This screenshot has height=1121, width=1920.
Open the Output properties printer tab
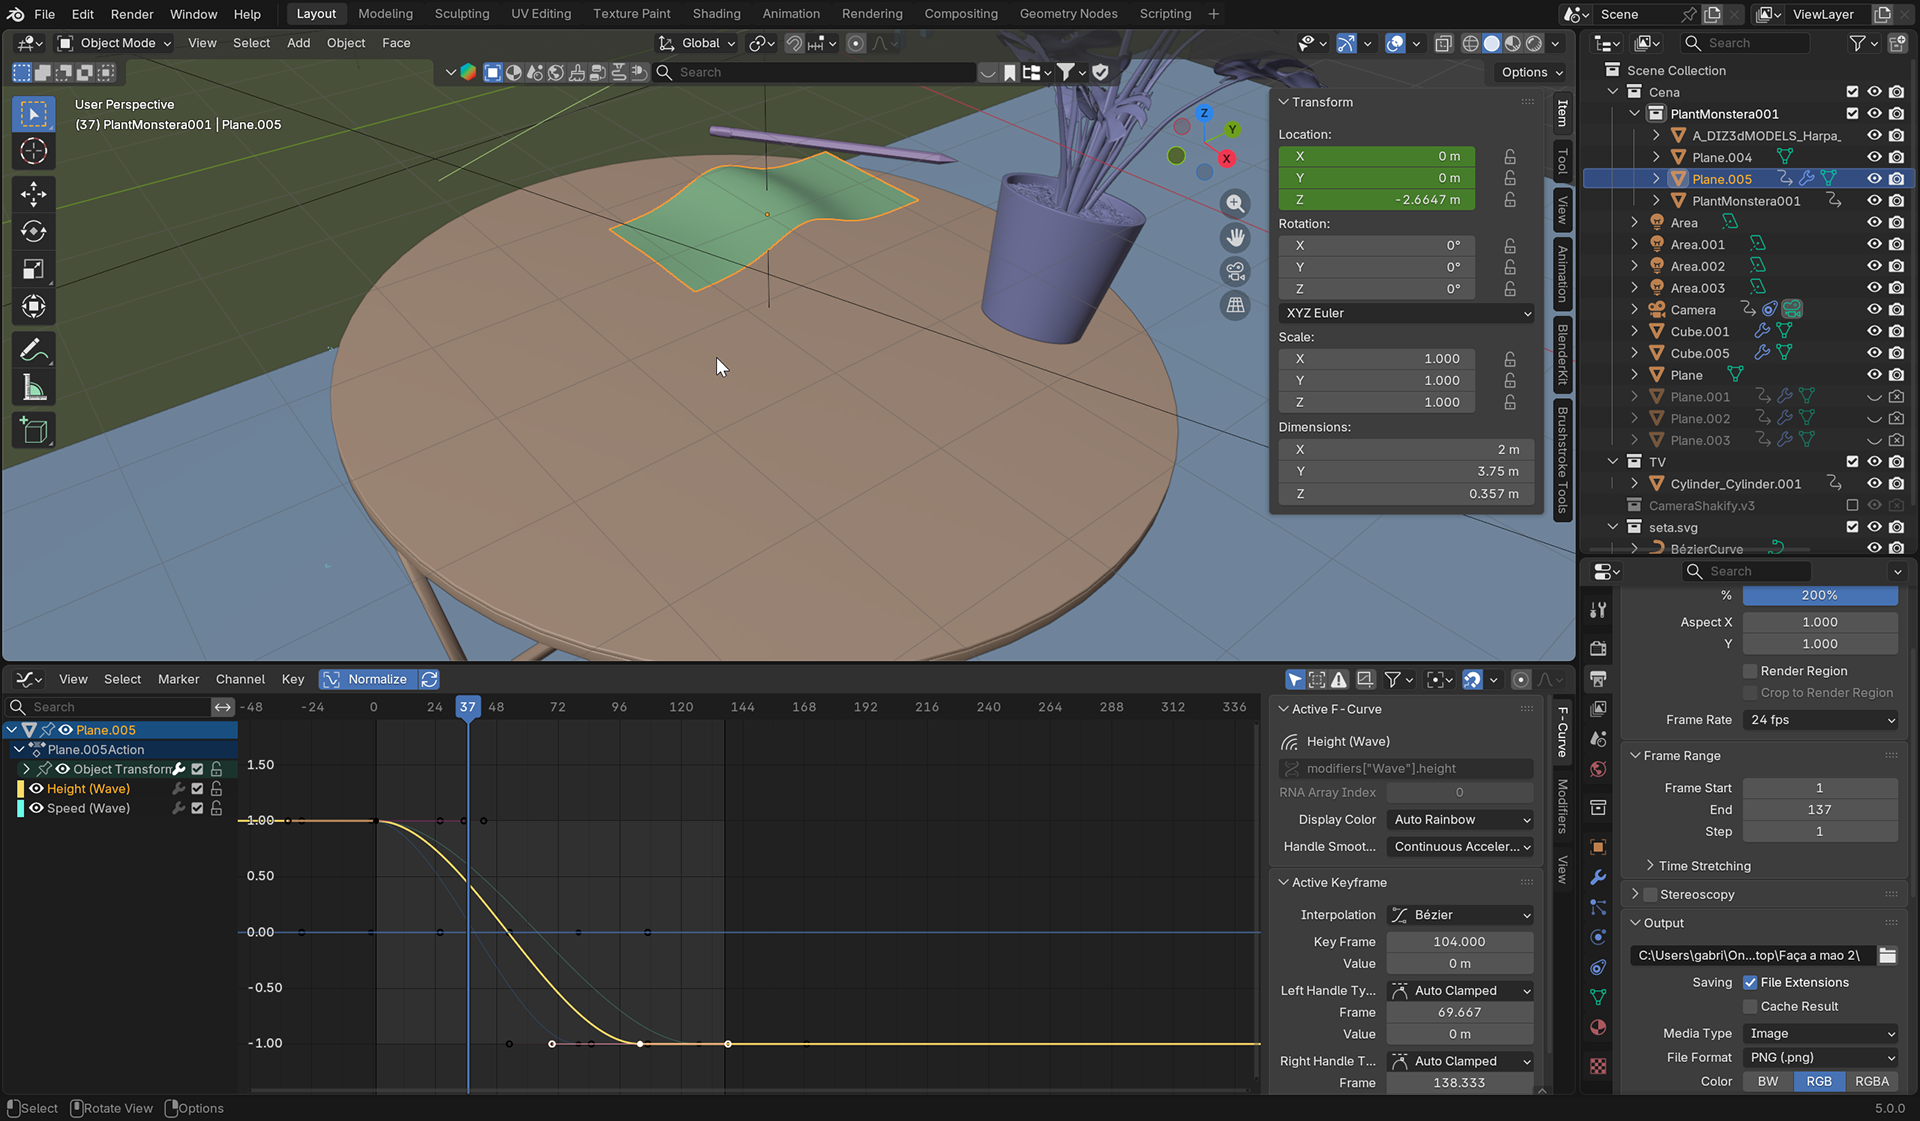[1598, 679]
